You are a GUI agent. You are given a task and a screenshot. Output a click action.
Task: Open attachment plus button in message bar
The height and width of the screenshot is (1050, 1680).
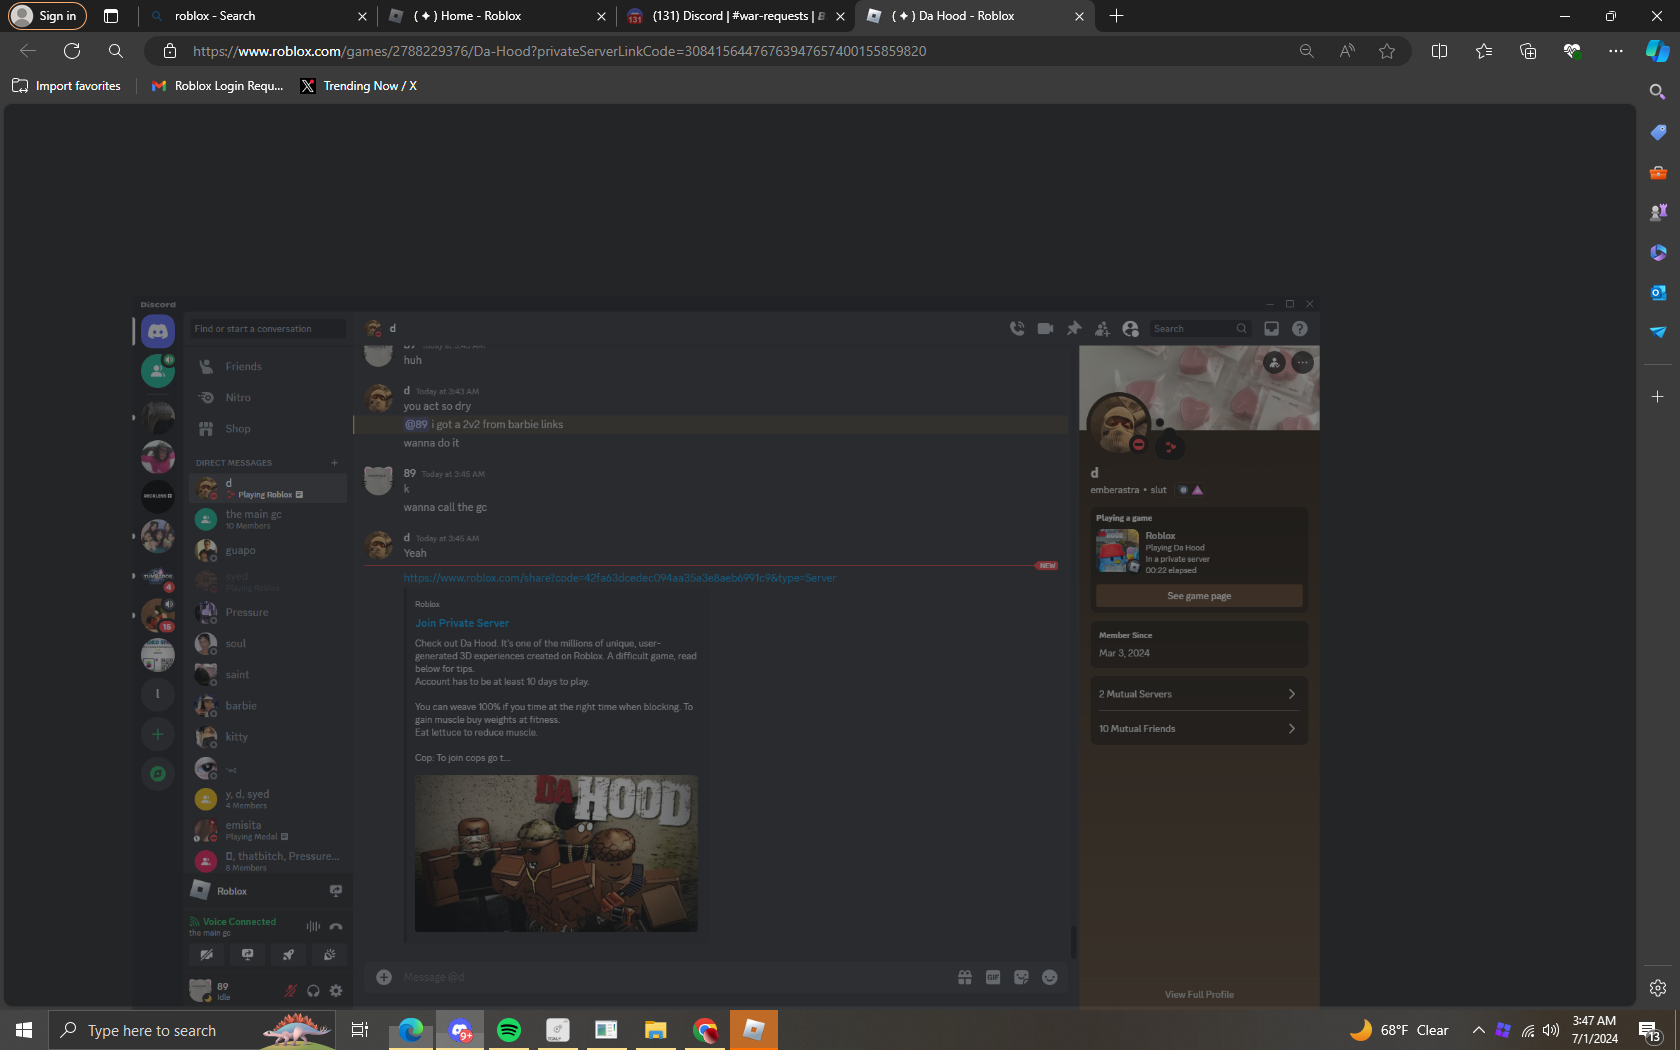coord(384,977)
